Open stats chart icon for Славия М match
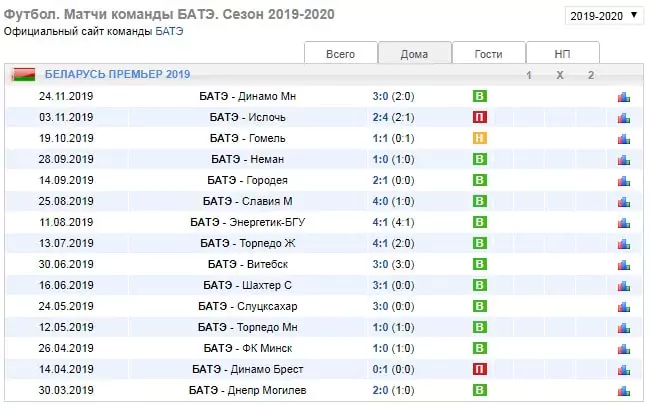Image resolution: width=650 pixels, height=408 pixels. coord(623,202)
